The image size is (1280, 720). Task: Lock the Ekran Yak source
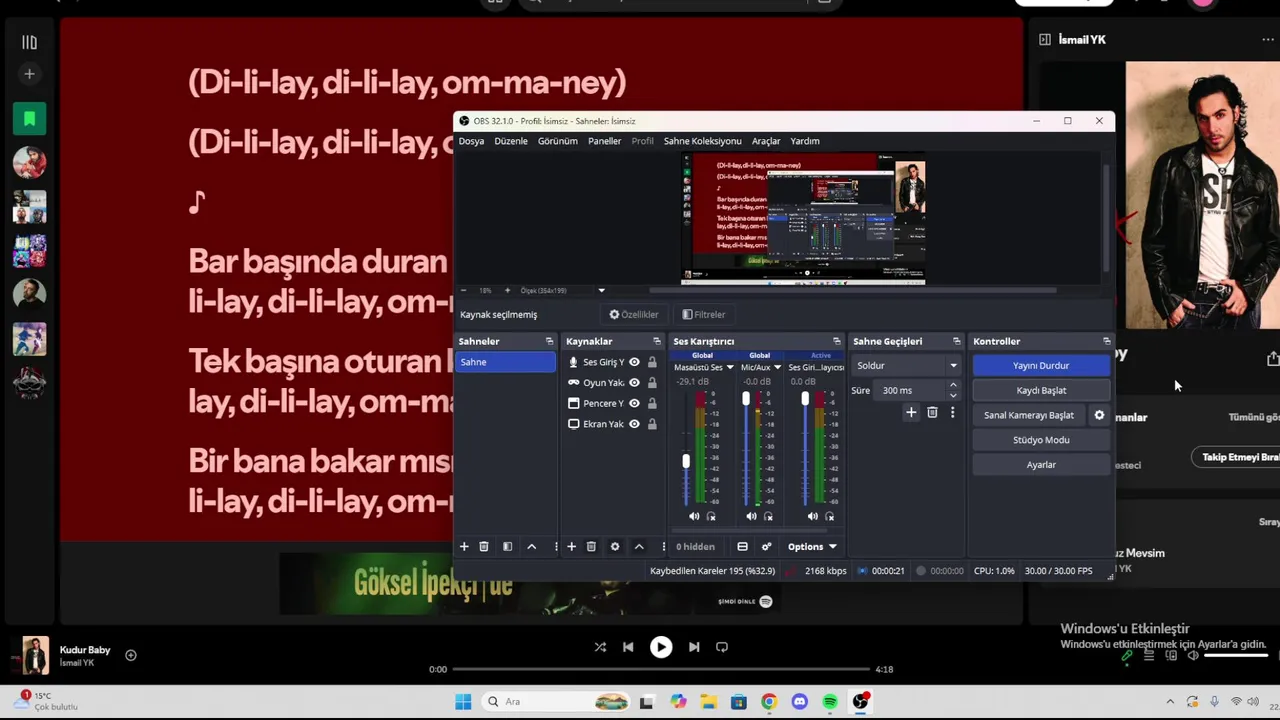tap(652, 424)
